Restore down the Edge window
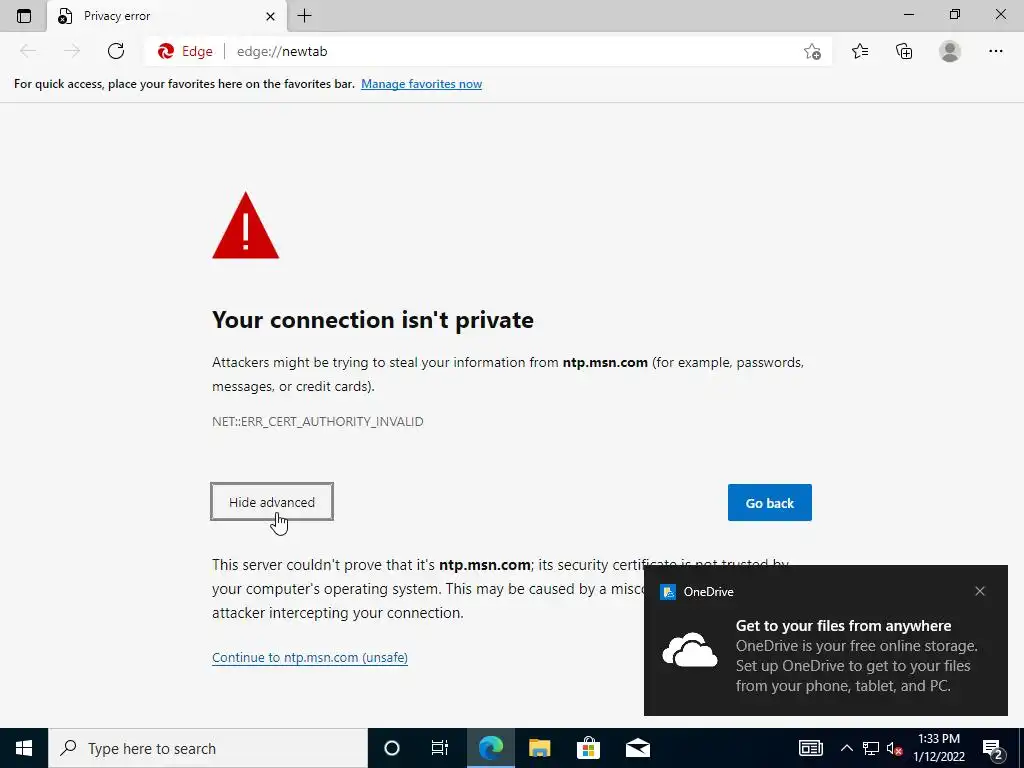This screenshot has width=1024, height=768. click(x=955, y=14)
